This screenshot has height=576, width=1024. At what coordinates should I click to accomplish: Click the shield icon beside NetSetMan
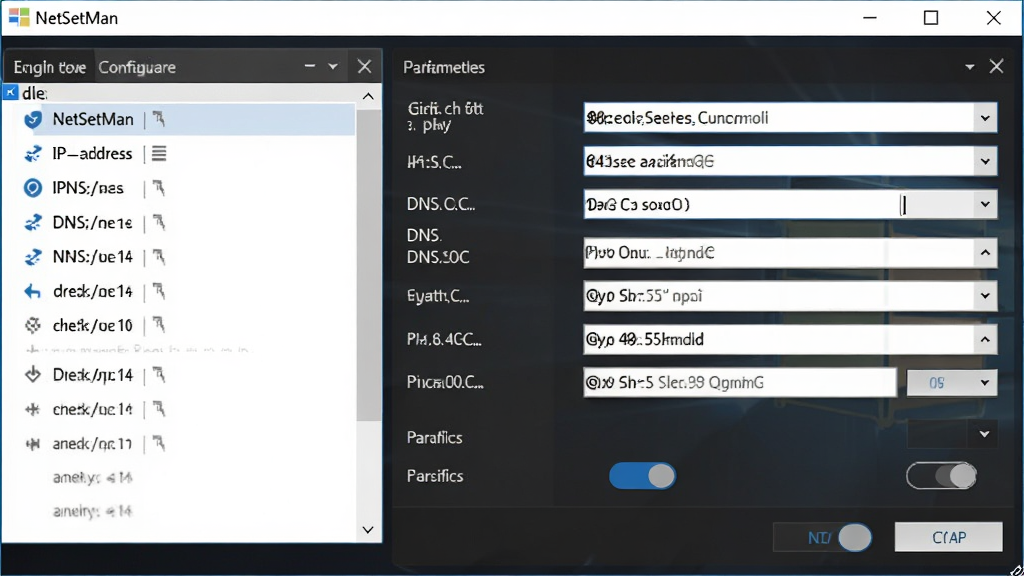click(33, 120)
